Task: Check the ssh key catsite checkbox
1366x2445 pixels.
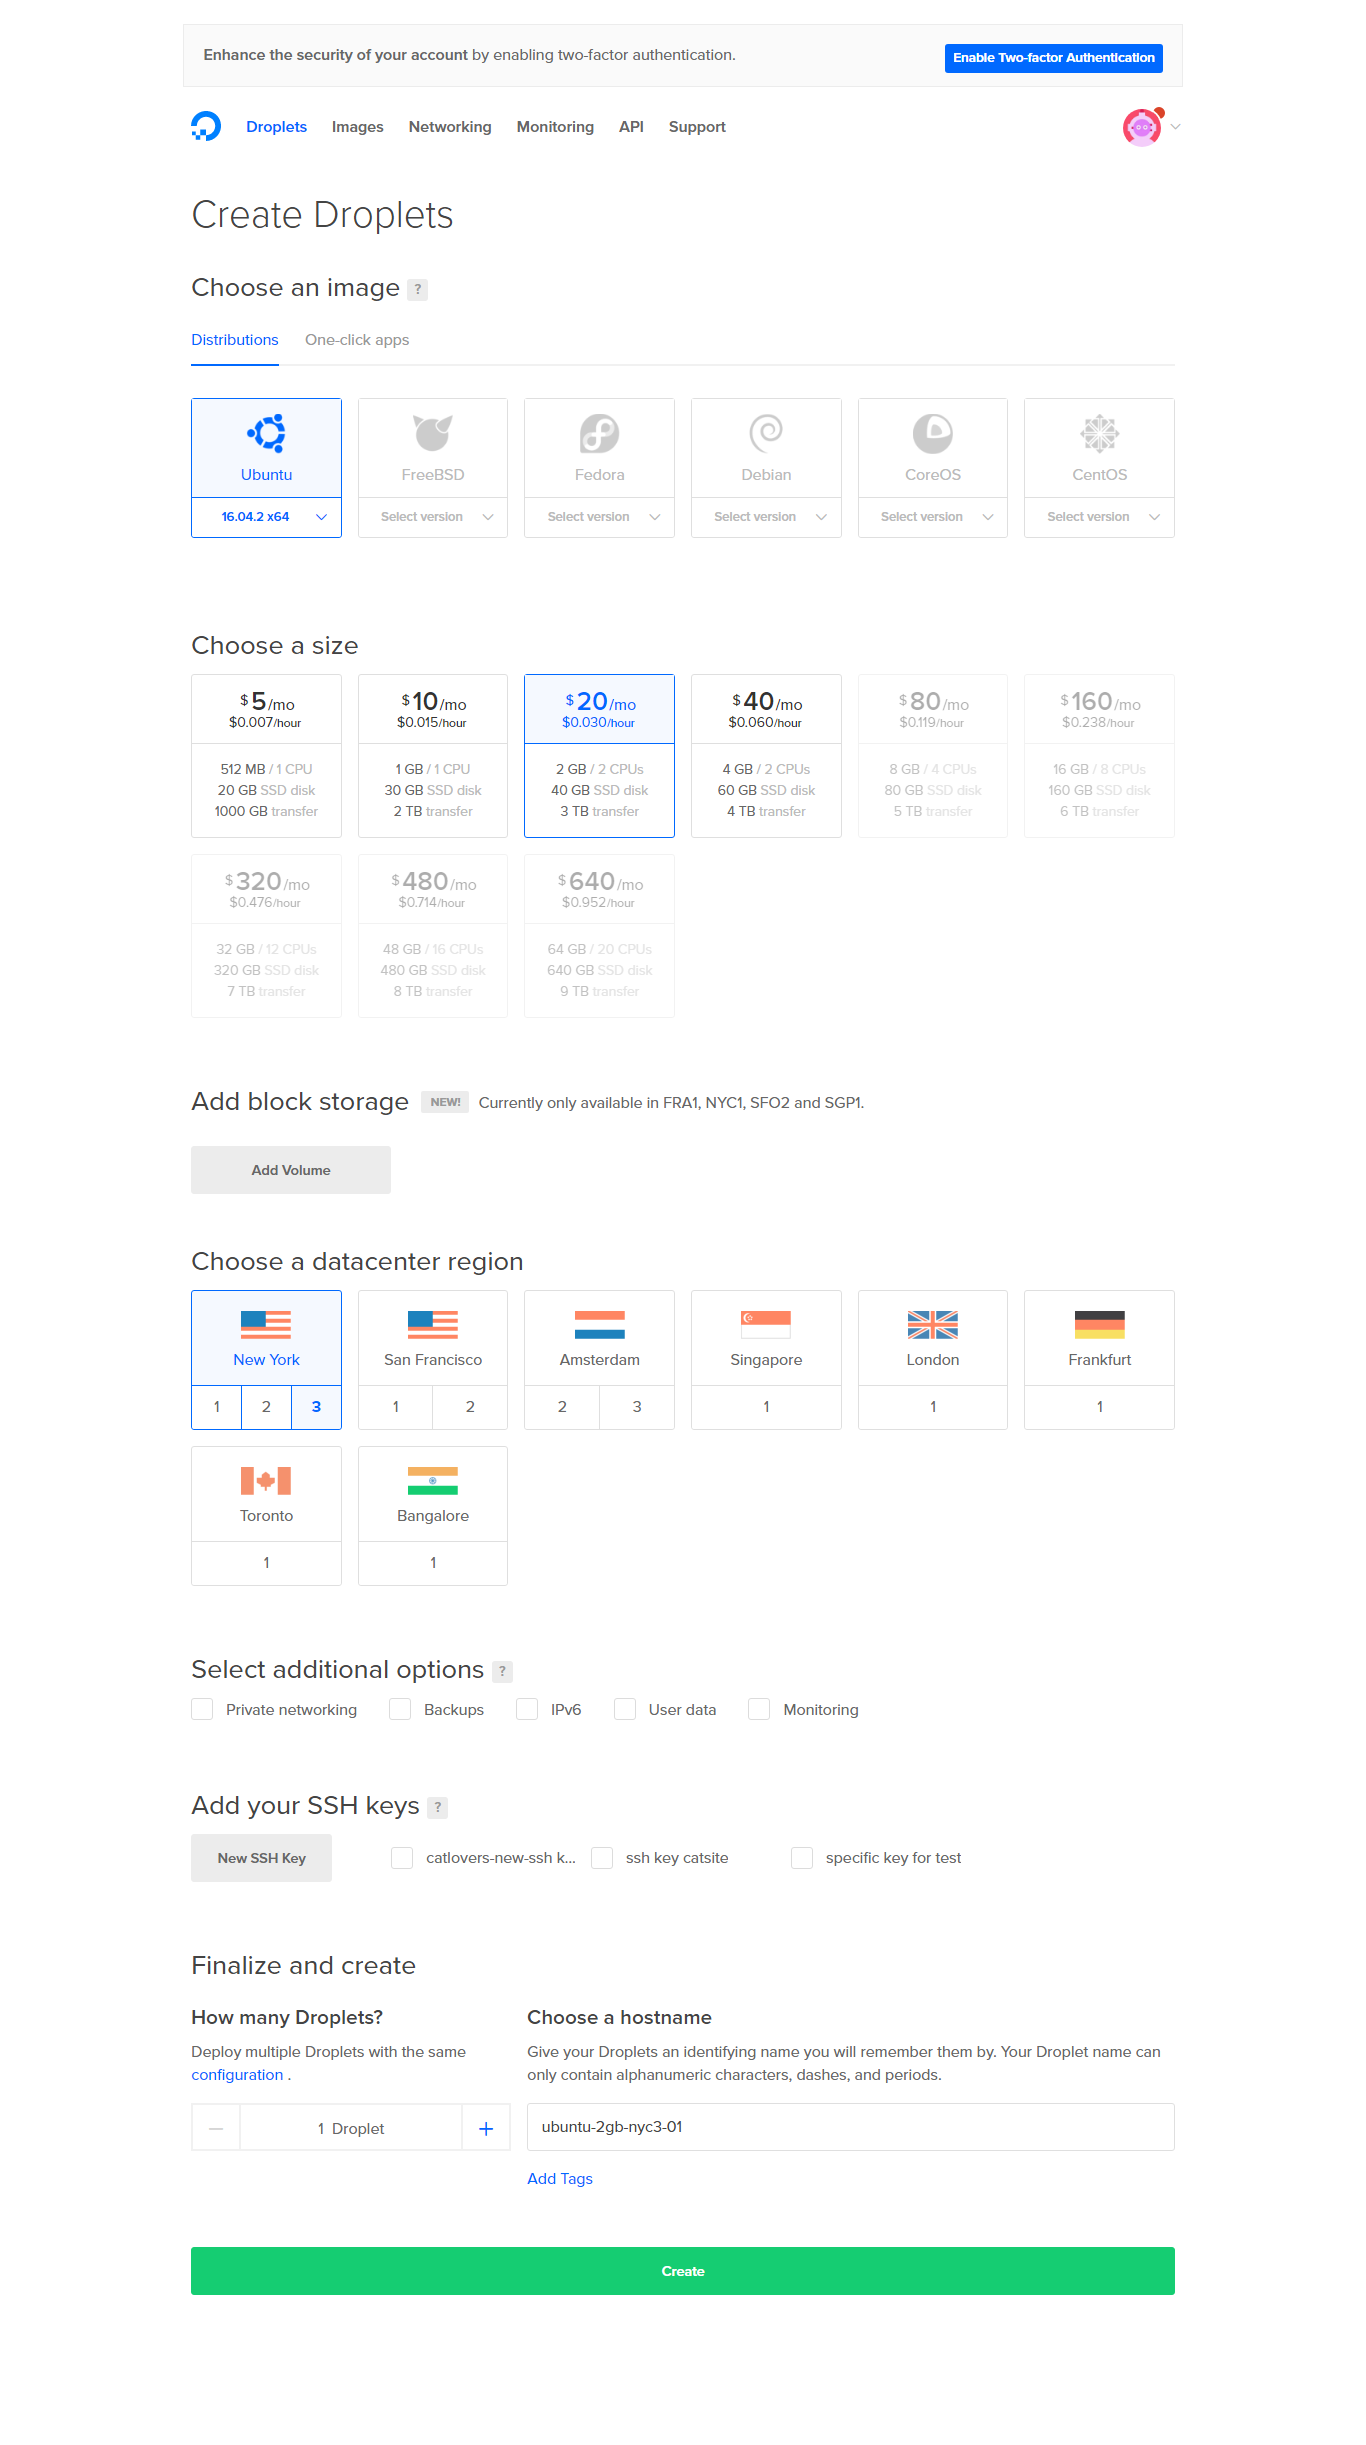Action: click(602, 1857)
